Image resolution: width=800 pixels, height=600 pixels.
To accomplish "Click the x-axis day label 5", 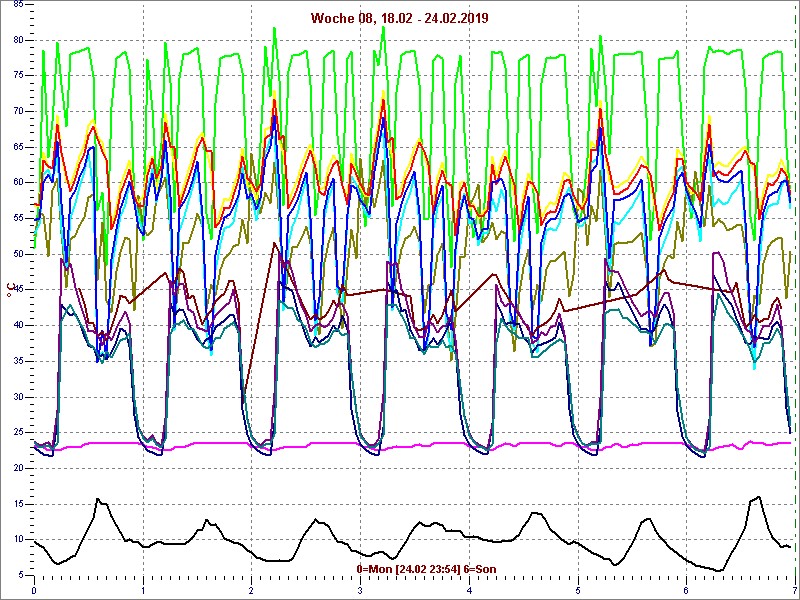I will [578, 592].
